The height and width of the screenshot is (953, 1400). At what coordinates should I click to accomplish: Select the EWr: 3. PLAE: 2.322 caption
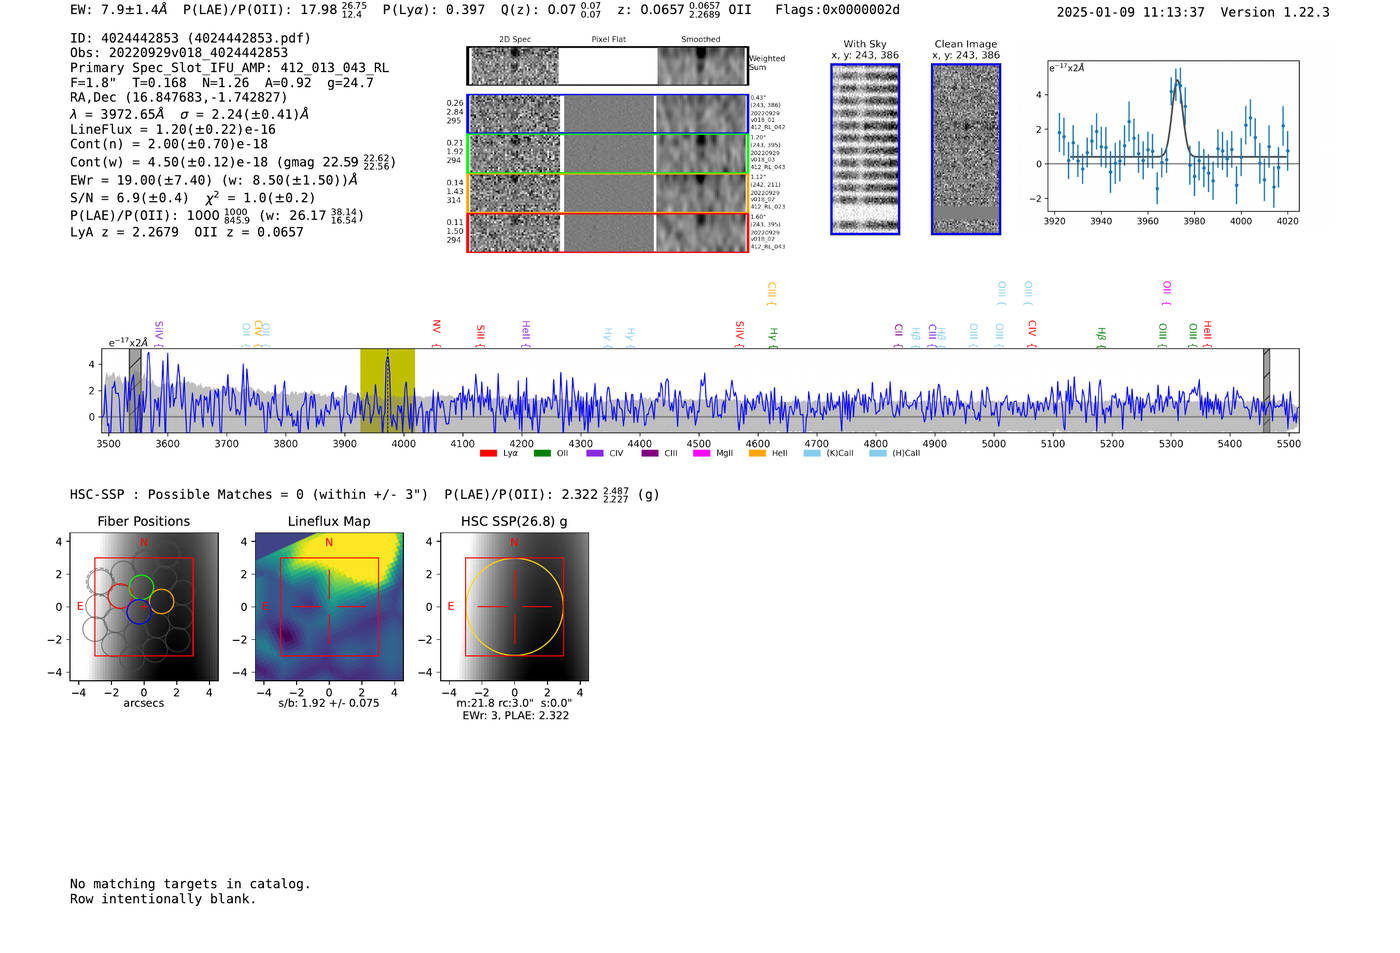515,716
